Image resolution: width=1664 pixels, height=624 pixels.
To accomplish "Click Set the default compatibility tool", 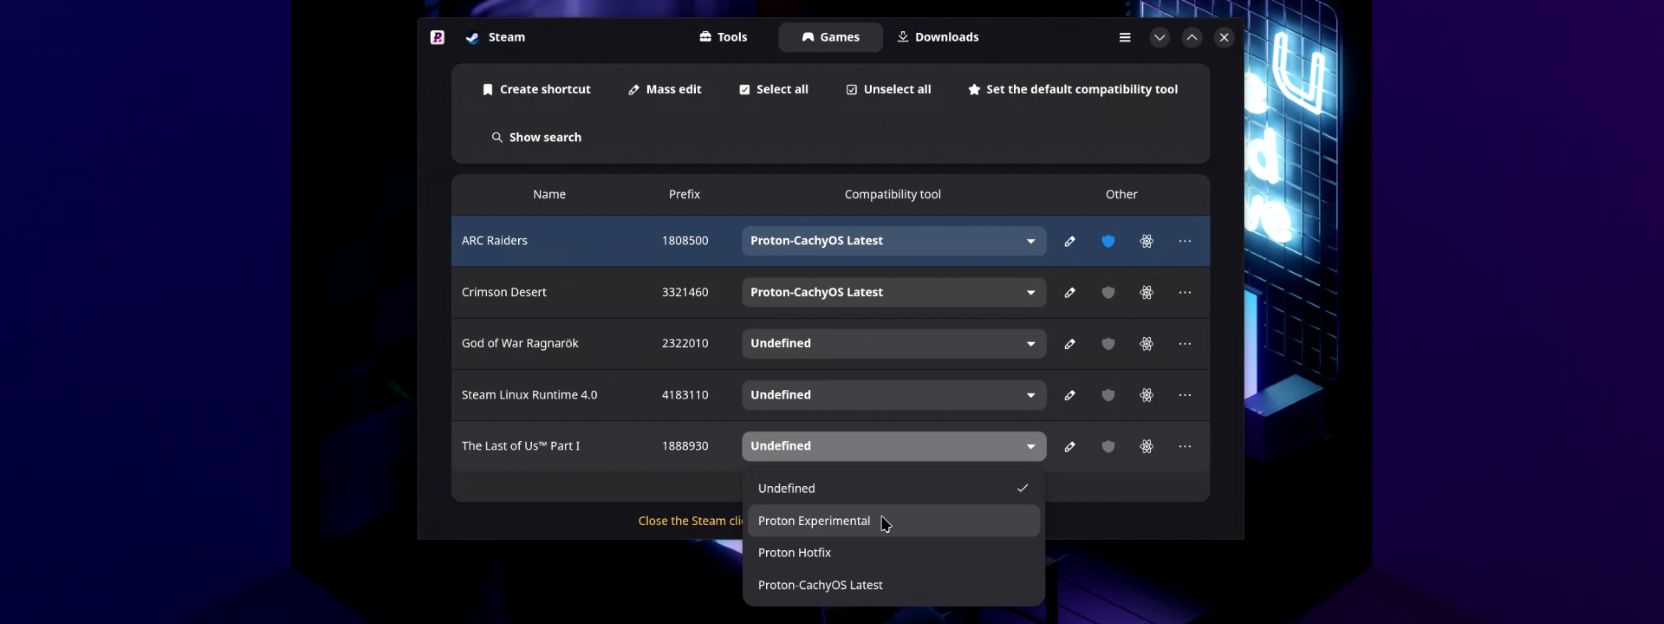I will pos(1073,89).
